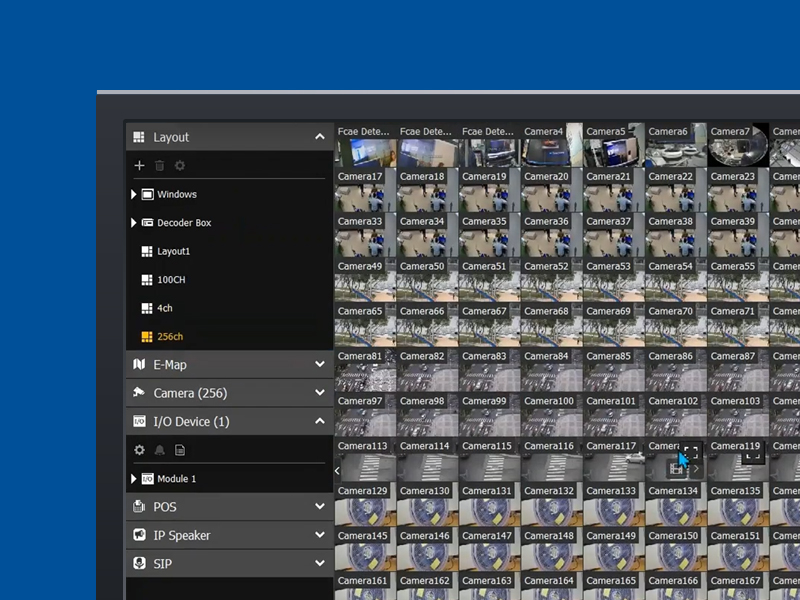Open I/O Device settings gear icon
The width and height of the screenshot is (800, 600).
(140, 450)
